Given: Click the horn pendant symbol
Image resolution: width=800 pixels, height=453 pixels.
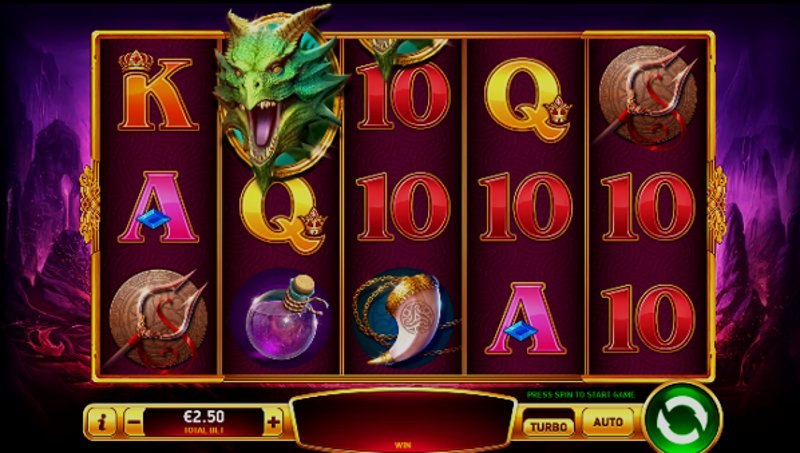Looking at the screenshot, I should click(406, 319).
